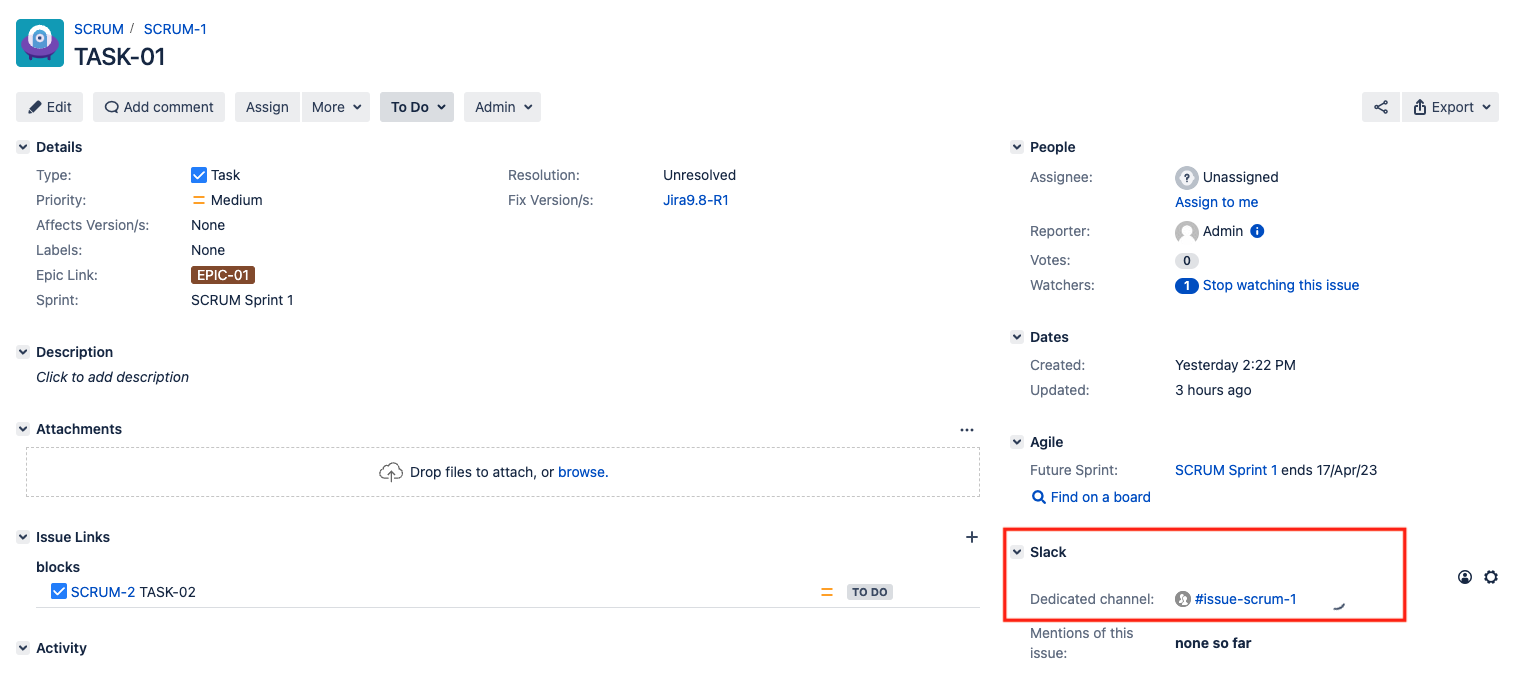Click the Unassigned avatar icon
1518x679 pixels.
(1186, 177)
